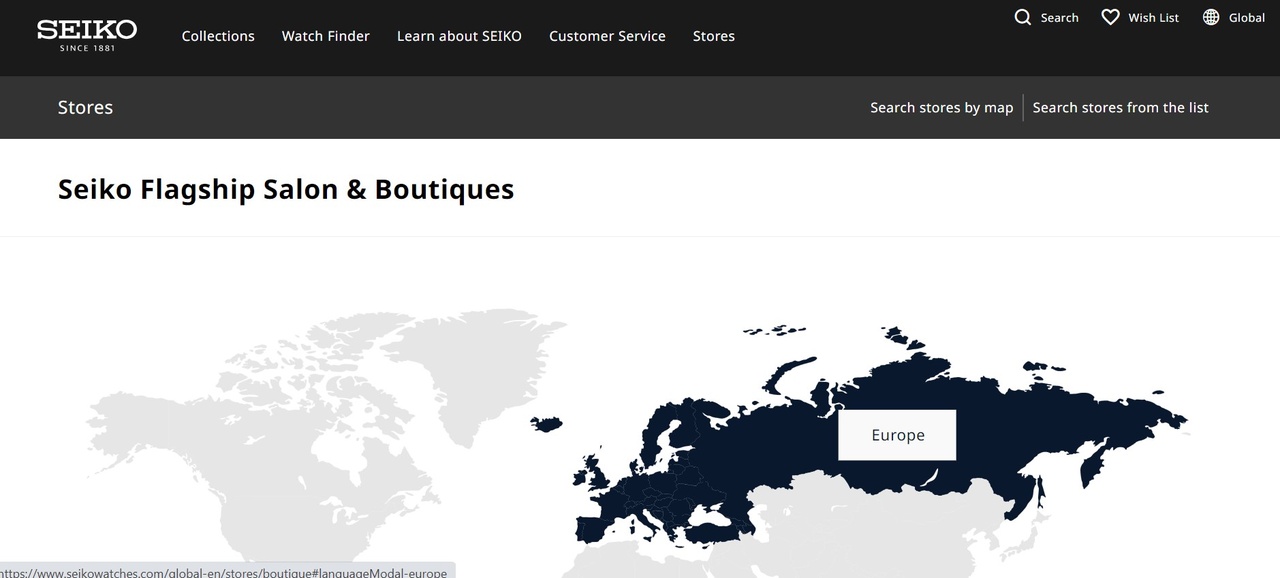Click the globe region icon
The height and width of the screenshot is (578, 1280).
pos(1211,17)
